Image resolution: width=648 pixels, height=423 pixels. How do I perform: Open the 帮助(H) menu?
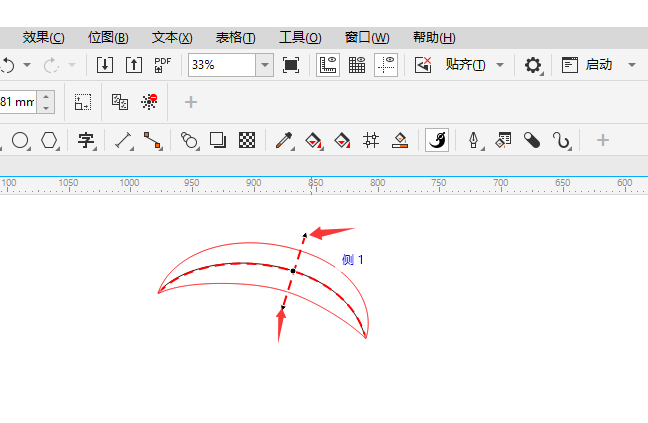coord(434,38)
